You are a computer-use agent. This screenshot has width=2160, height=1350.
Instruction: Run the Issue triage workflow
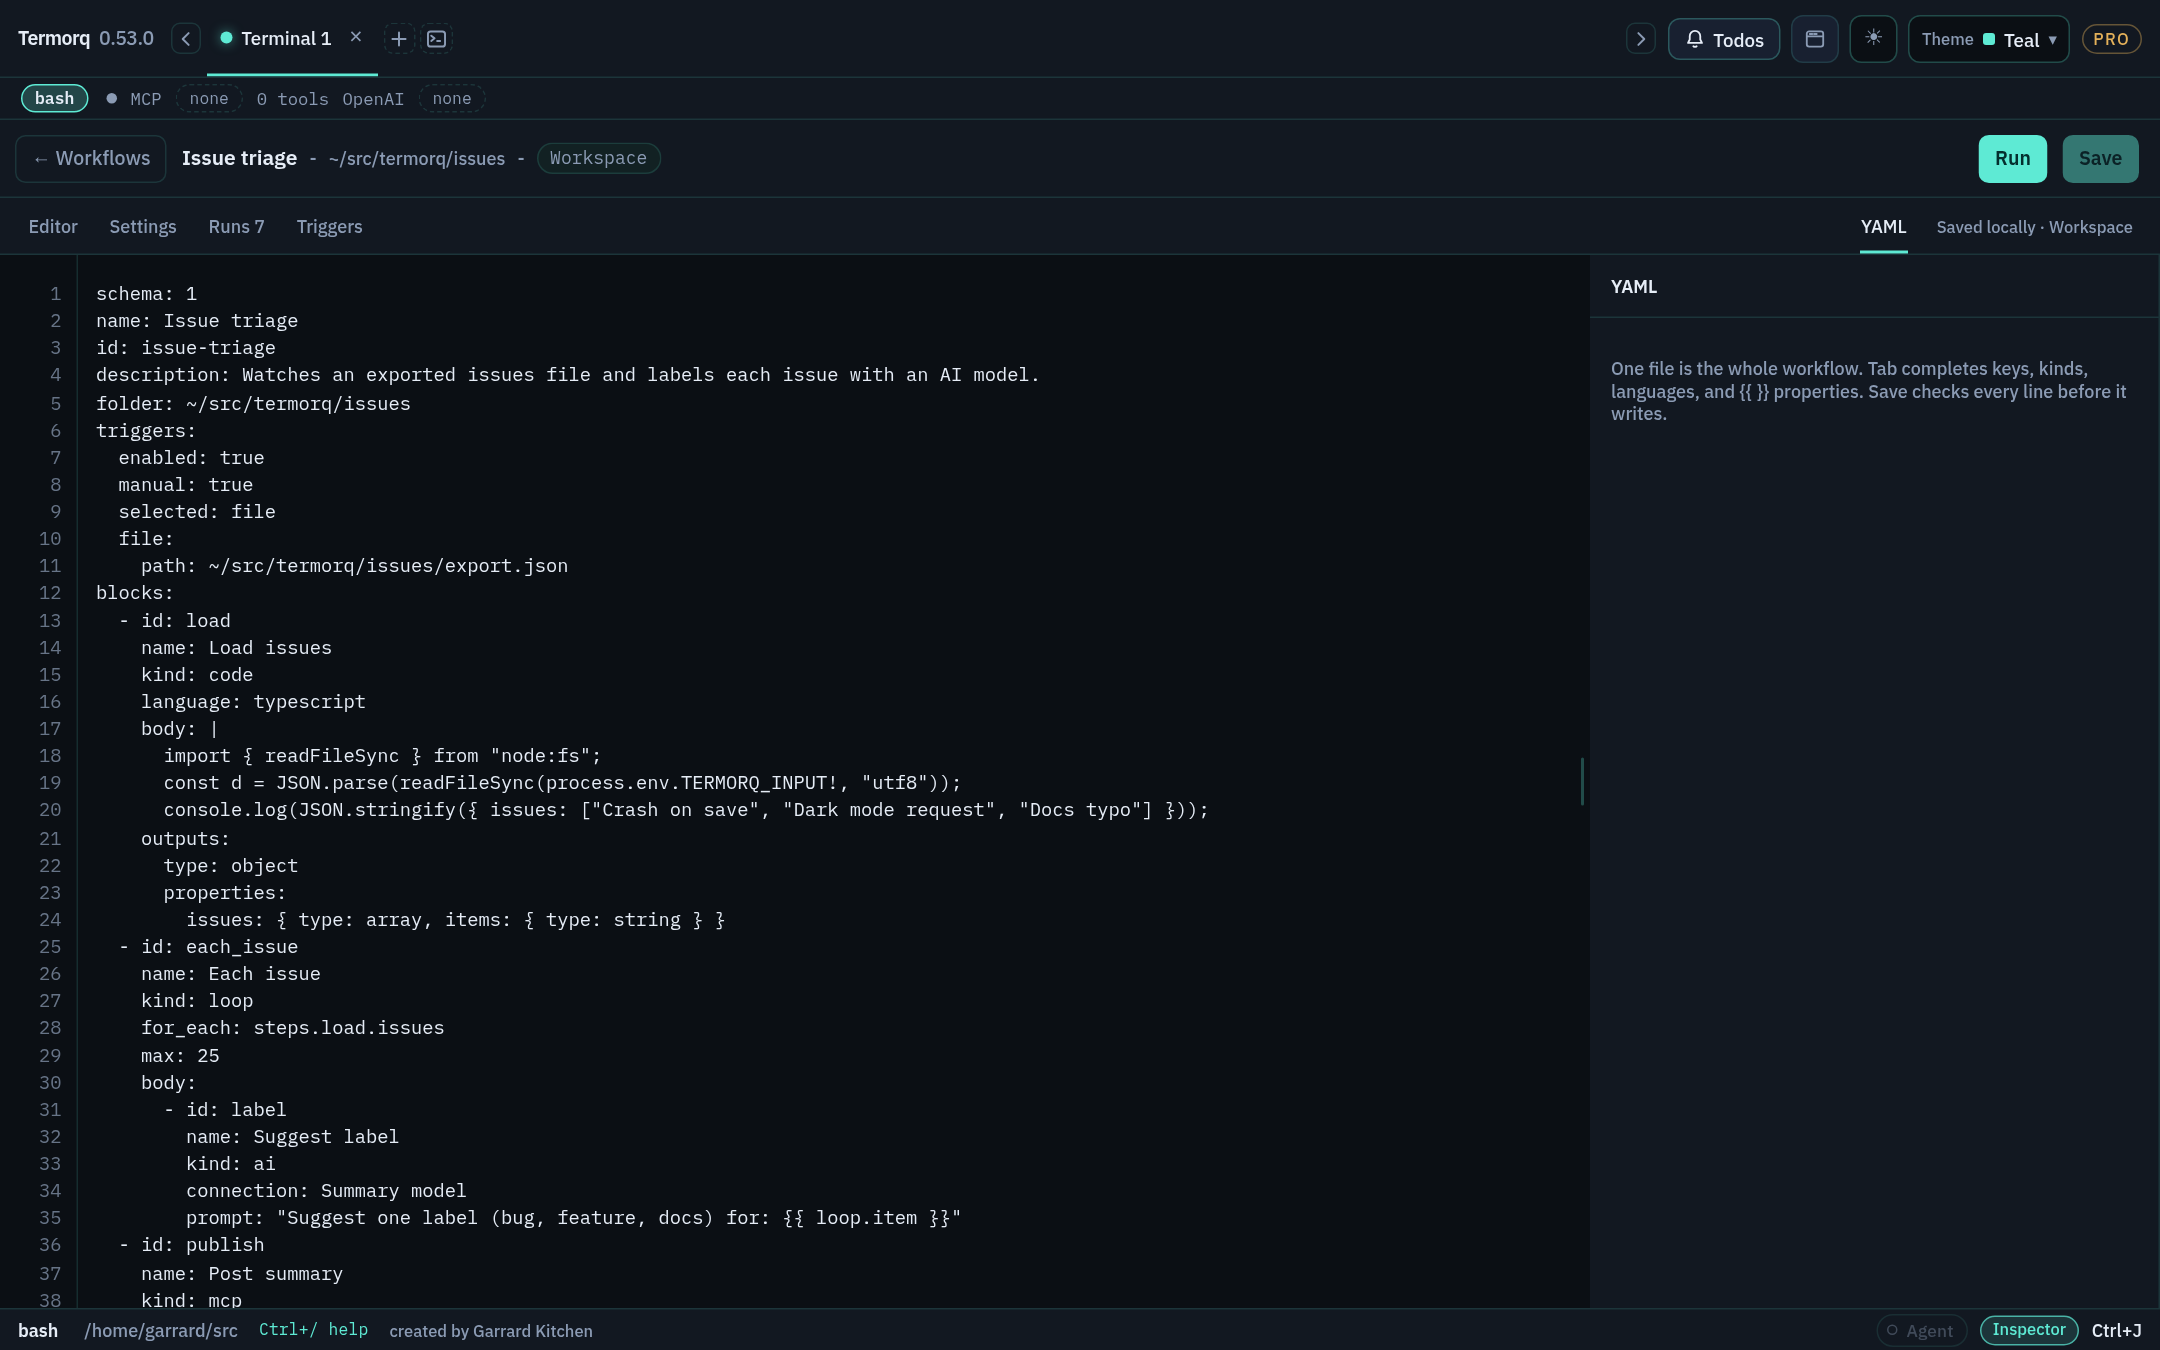[2012, 159]
